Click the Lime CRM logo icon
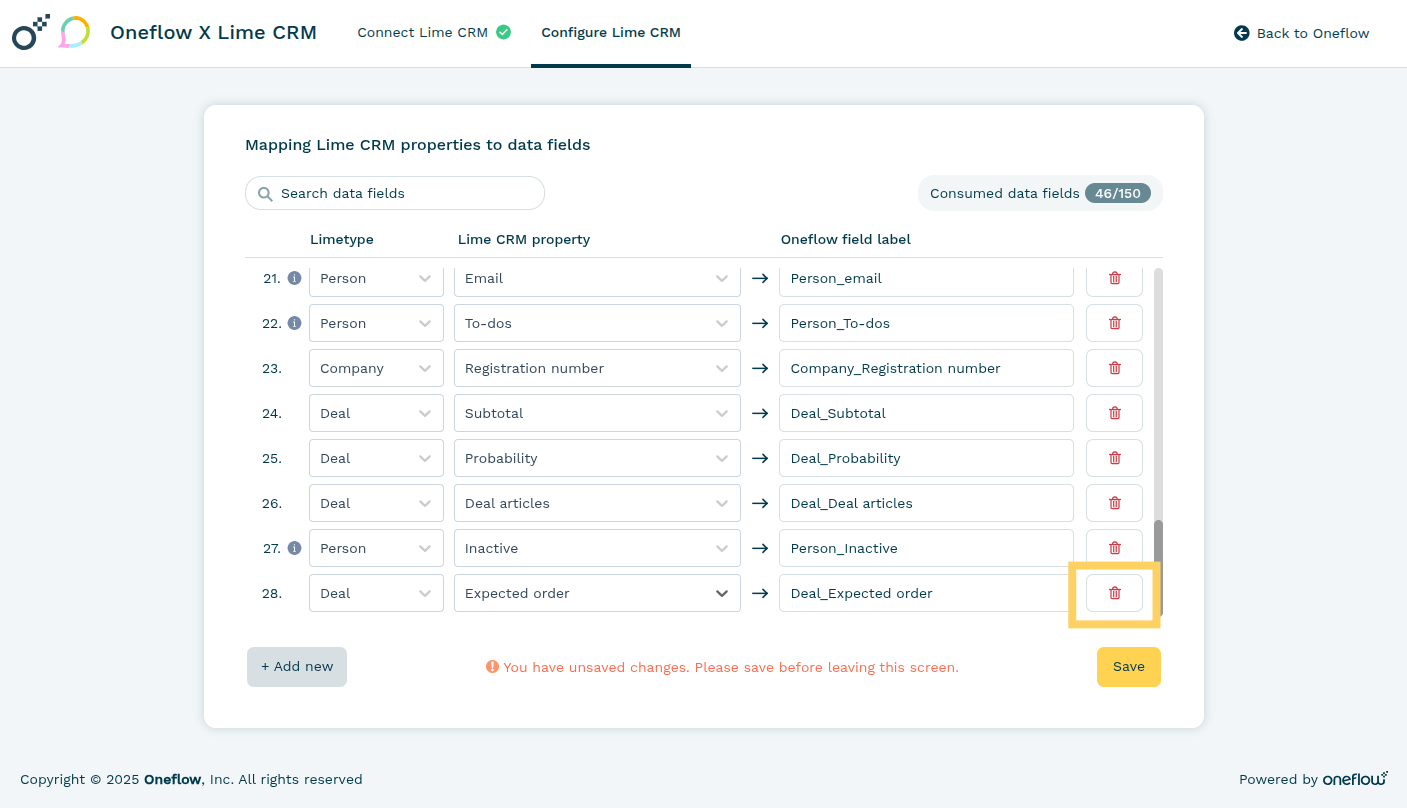Viewport: 1407px width, 808px height. [74, 33]
